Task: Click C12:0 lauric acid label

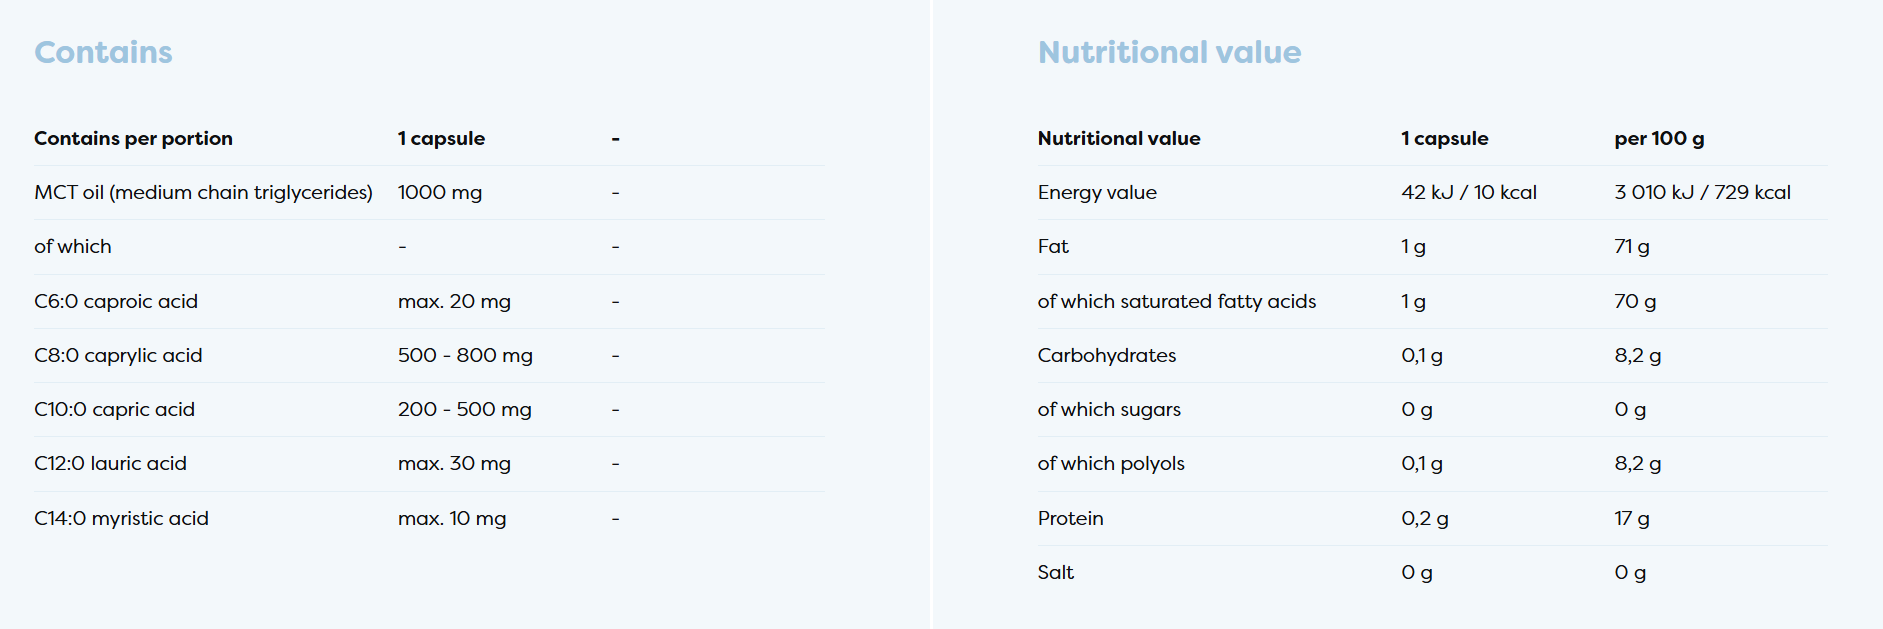Action: 110,463
